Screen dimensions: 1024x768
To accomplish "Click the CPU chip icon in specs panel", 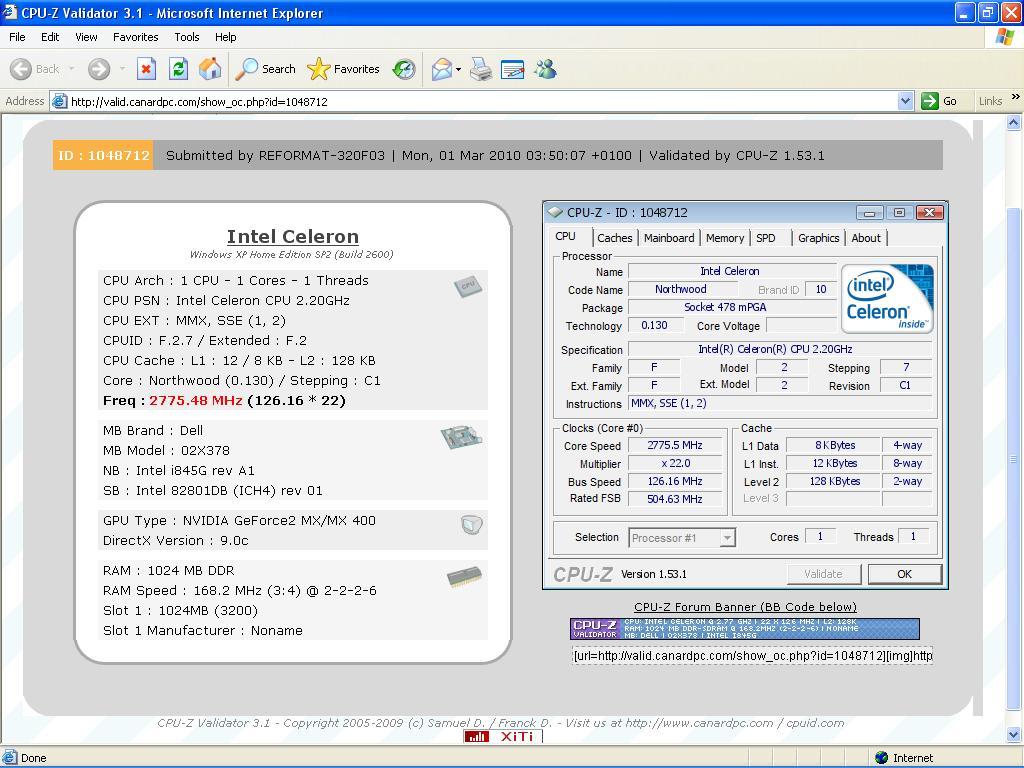I will (468, 287).
